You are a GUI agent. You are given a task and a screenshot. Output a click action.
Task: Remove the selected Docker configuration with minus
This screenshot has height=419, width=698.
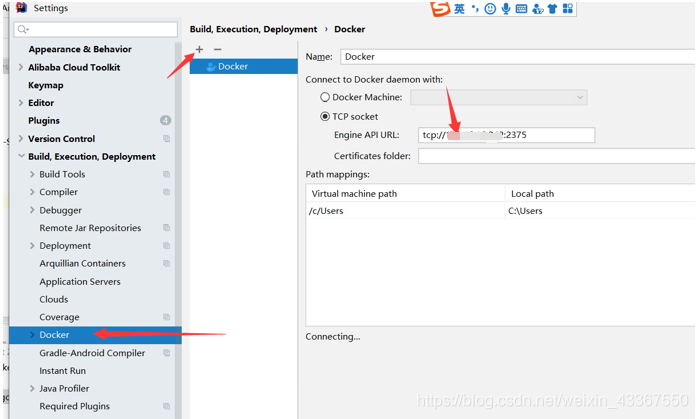click(x=218, y=49)
